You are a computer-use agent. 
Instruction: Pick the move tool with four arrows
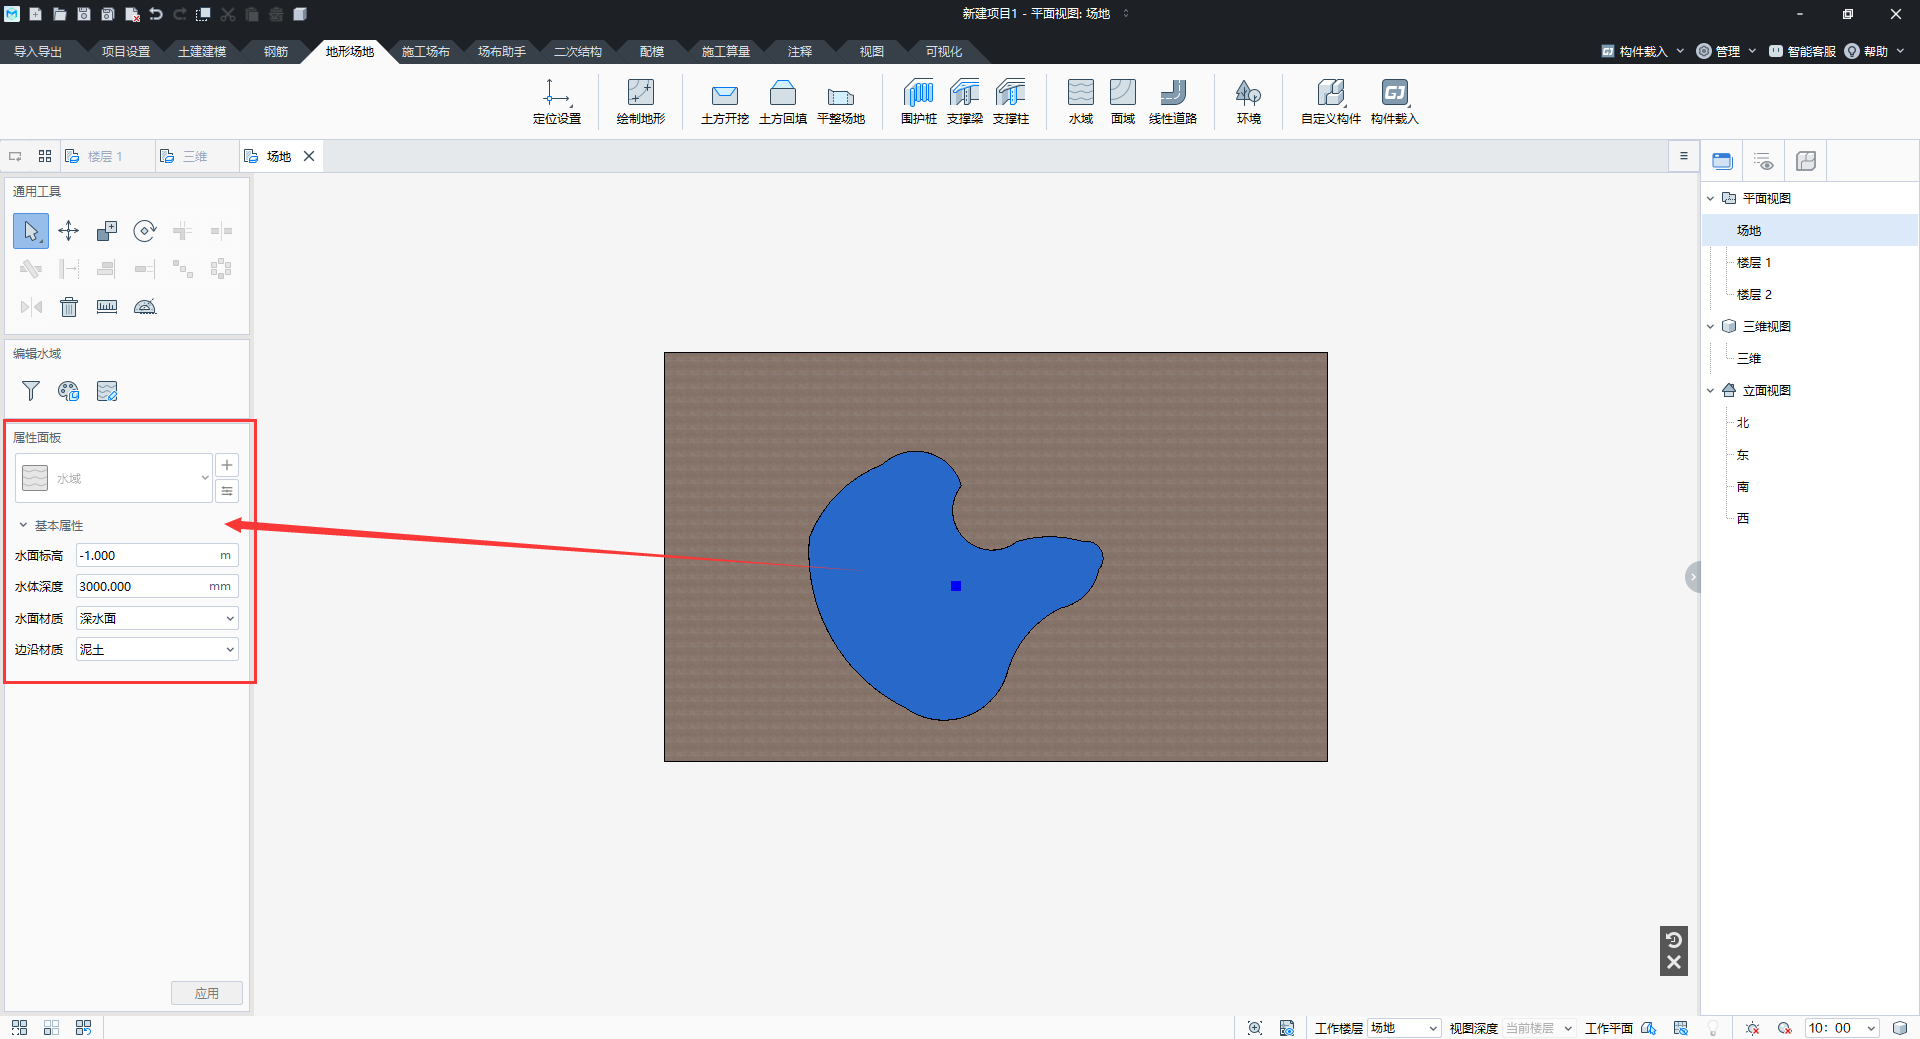coord(68,231)
